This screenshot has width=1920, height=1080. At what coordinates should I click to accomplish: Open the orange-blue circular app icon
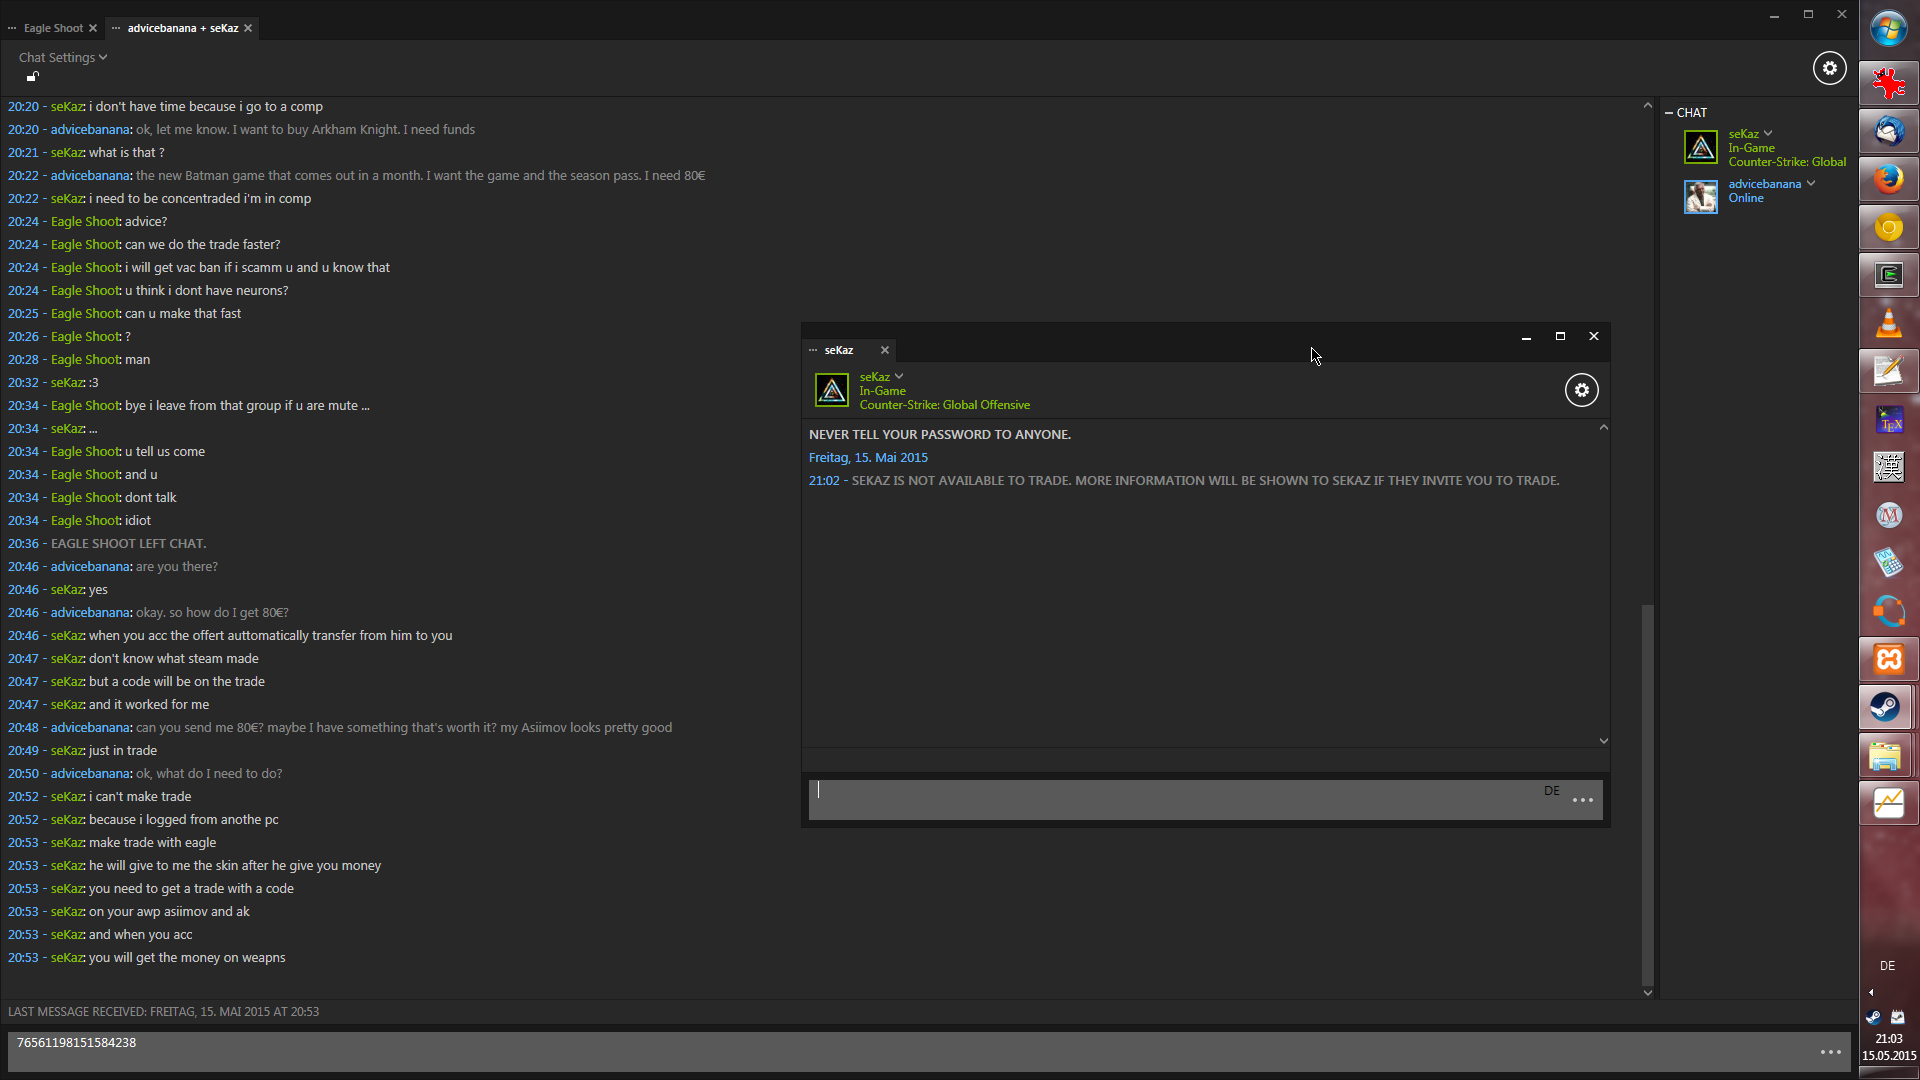(1889, 611)
